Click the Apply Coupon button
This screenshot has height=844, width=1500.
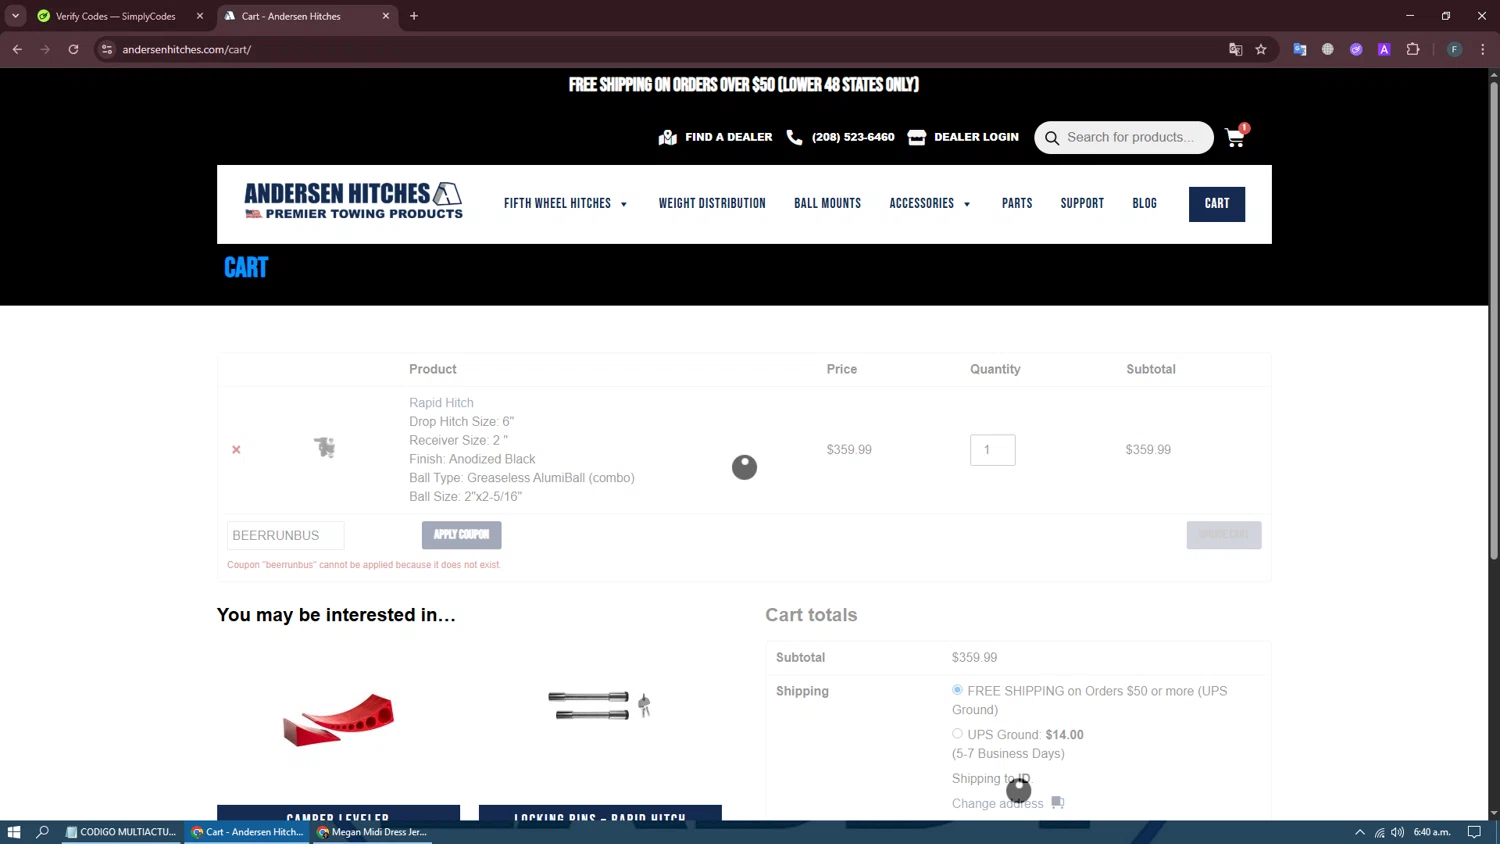coord(461,535)
